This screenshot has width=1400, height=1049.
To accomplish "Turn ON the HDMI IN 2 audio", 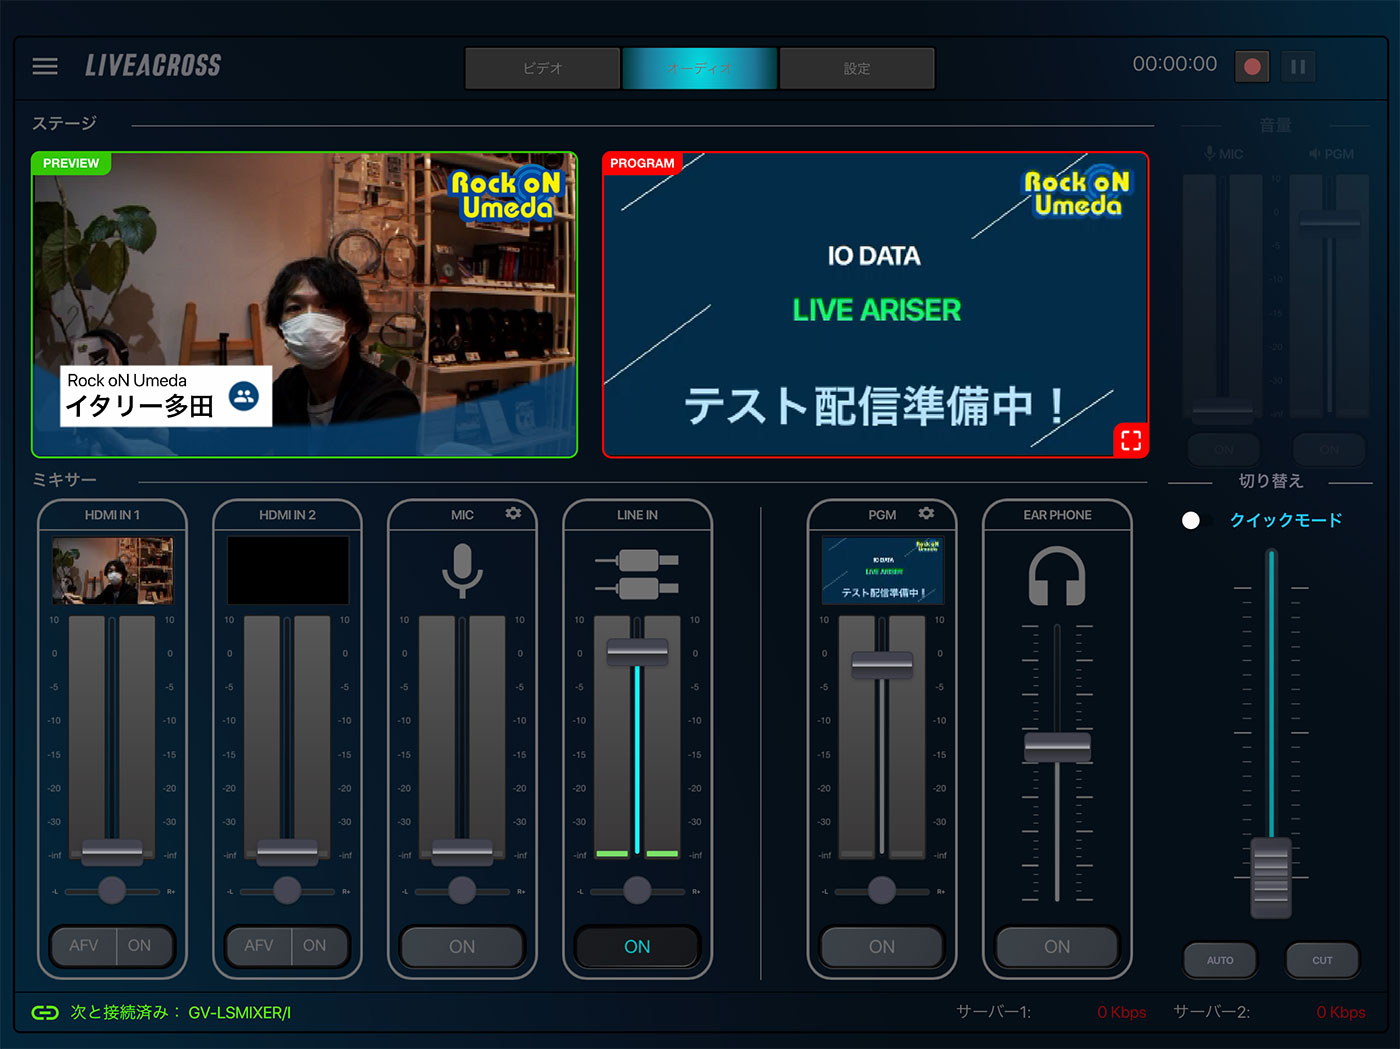I will click(315, 946).
